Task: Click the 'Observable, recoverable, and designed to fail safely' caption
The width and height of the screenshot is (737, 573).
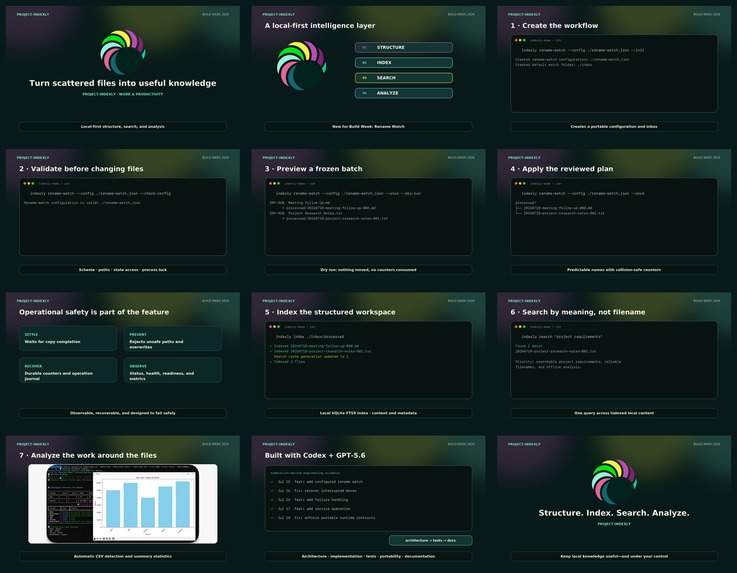Action: (x=123, y=413)
